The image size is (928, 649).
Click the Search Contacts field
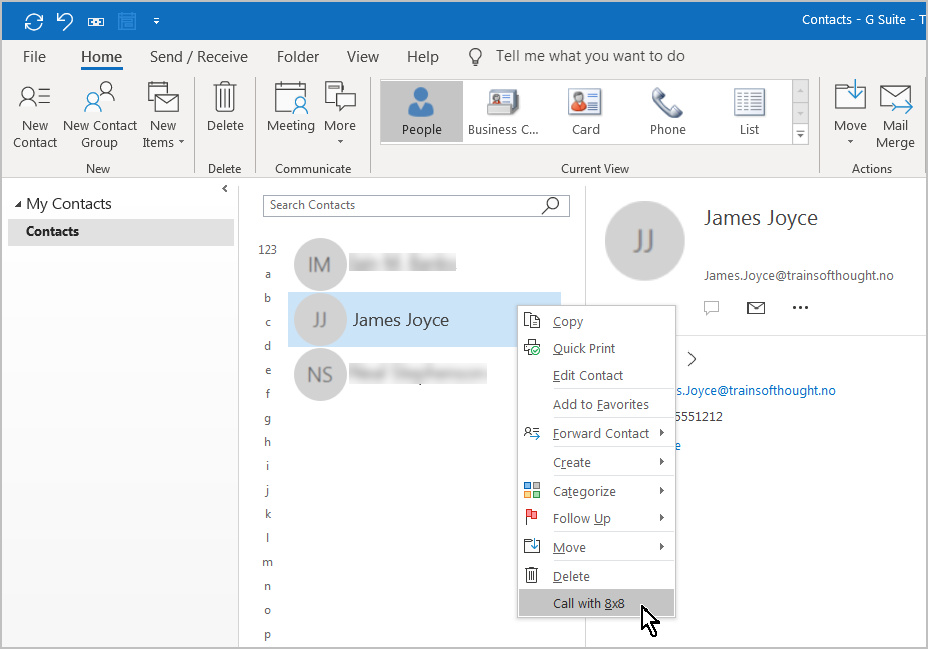click(x=403, y=205)
